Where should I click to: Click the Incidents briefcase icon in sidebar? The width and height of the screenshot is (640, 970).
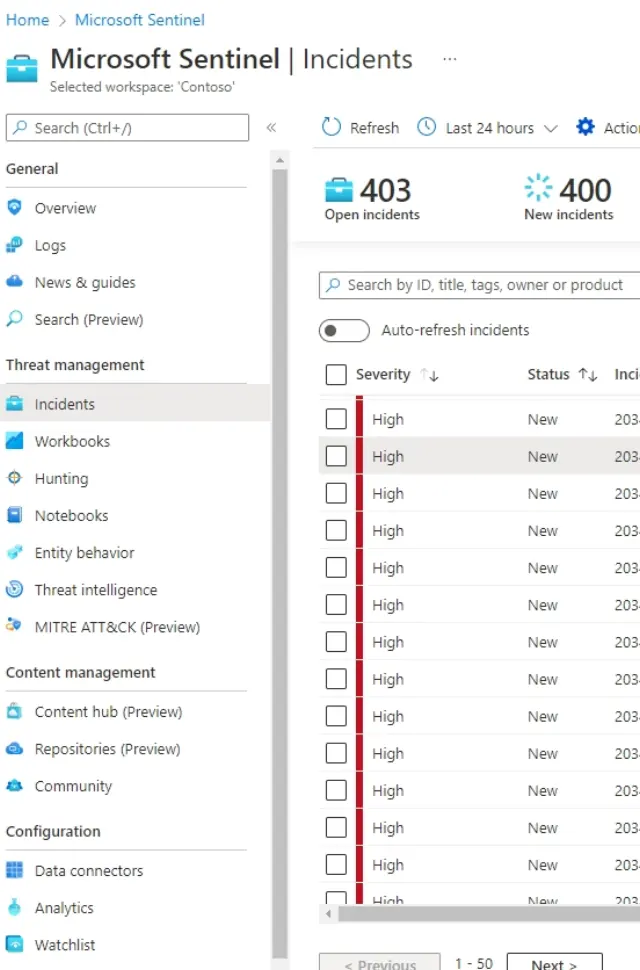click(14, 403)
